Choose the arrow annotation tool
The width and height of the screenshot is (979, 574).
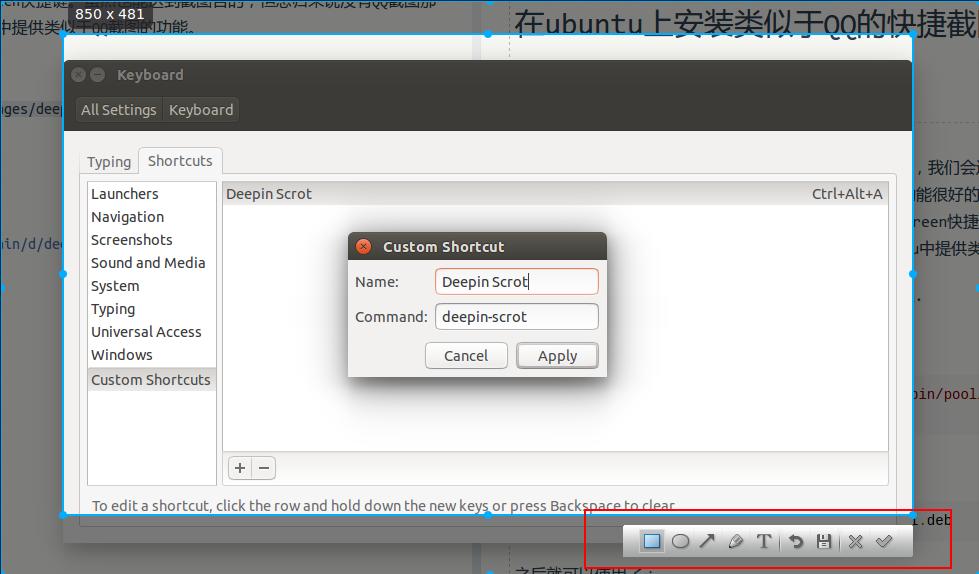pyautogui.click(x=707, y=541)
